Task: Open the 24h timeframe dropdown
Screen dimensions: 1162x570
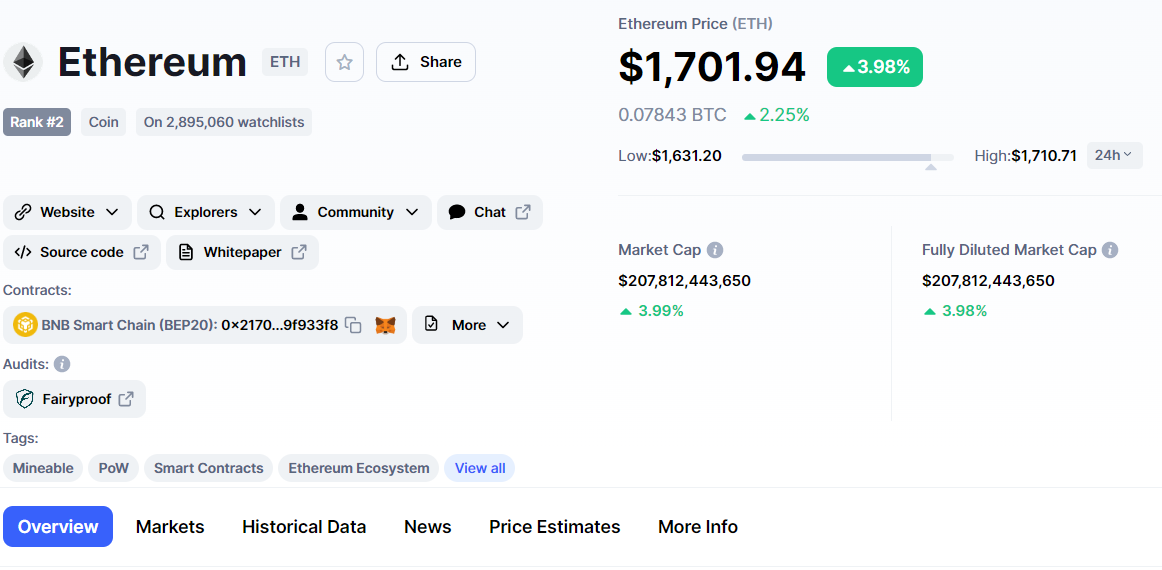Action: point(1115,156)
